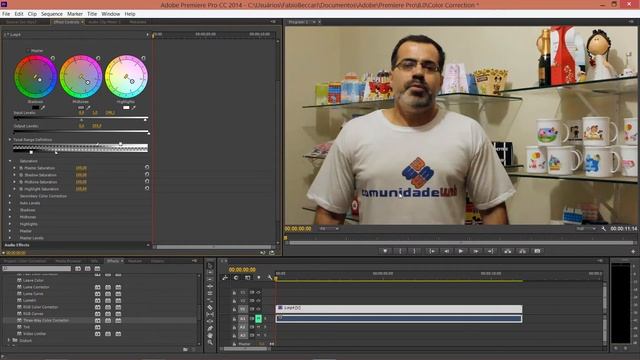Select the Razor tool in the Tools panel
This screenshot has height=360, width=640.
click(210, 307)
